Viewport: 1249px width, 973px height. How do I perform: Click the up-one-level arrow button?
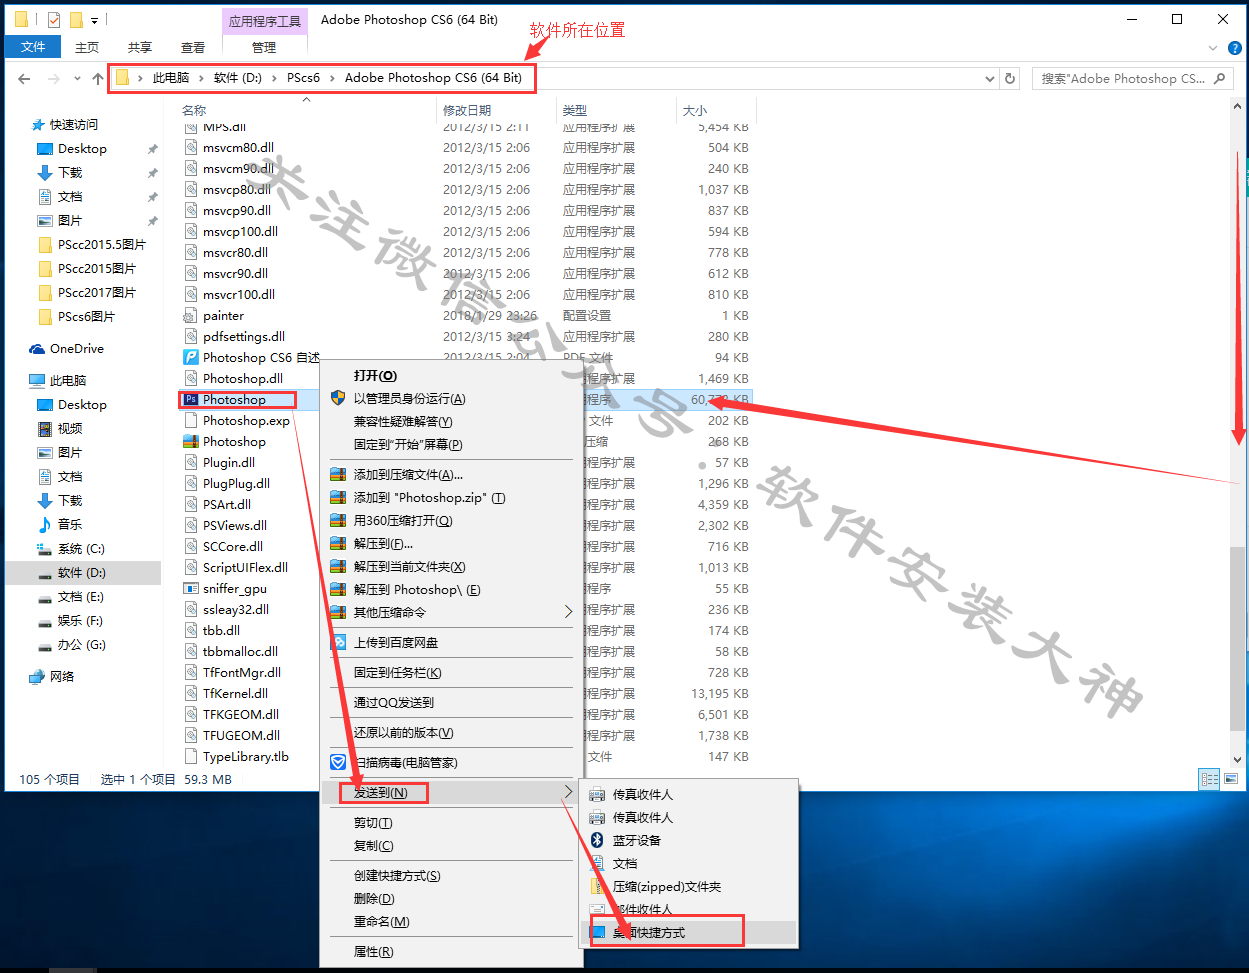(97, 78)
